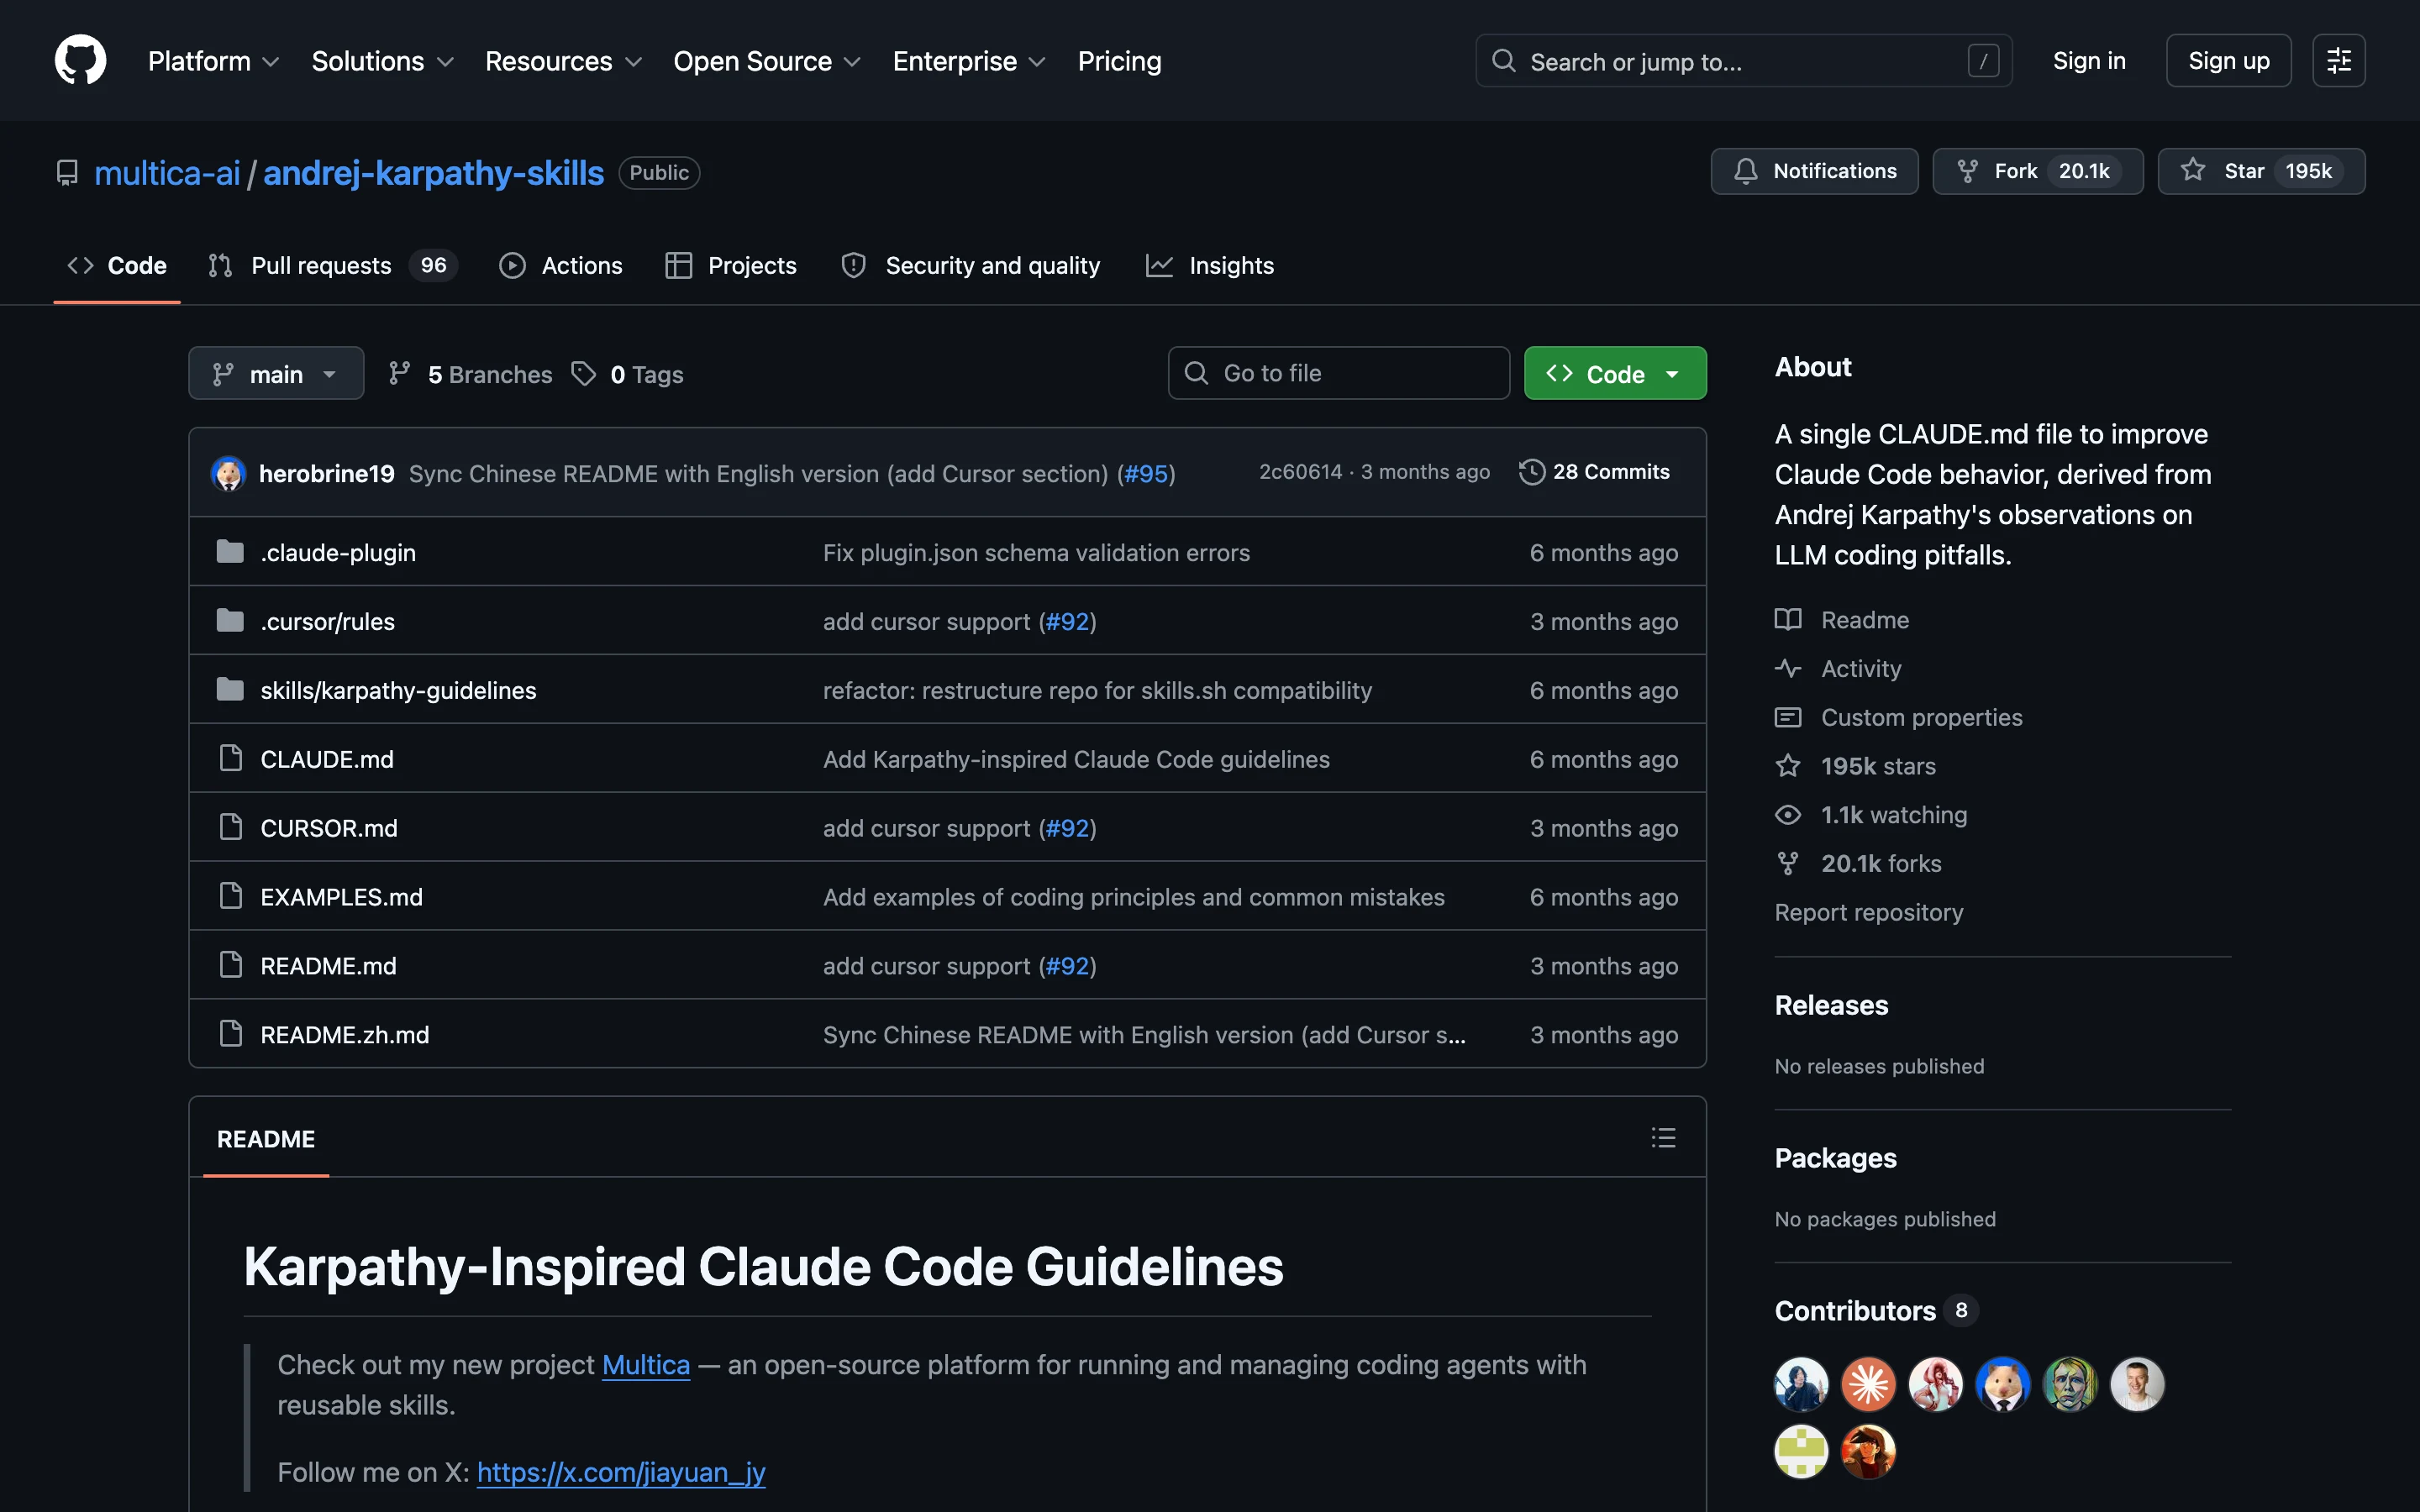Open the 195k stars link

coord(1855,766)
